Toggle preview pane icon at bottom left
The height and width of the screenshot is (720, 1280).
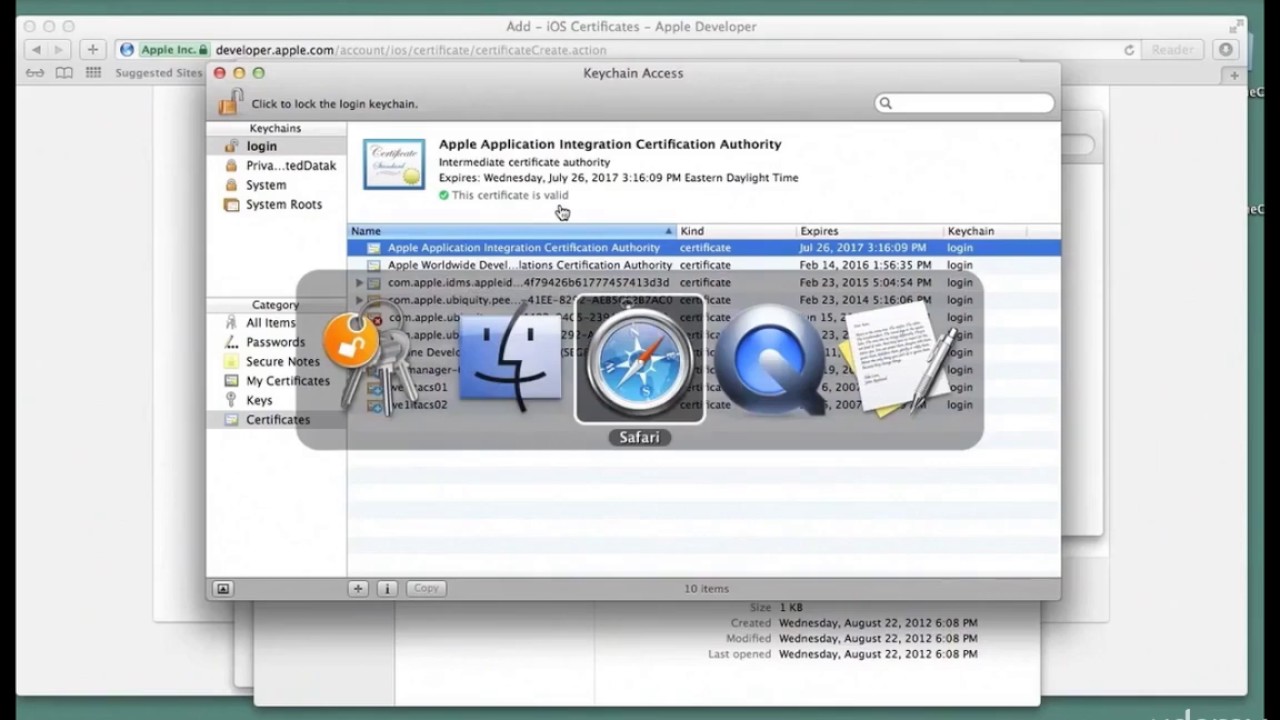(223, 589)
